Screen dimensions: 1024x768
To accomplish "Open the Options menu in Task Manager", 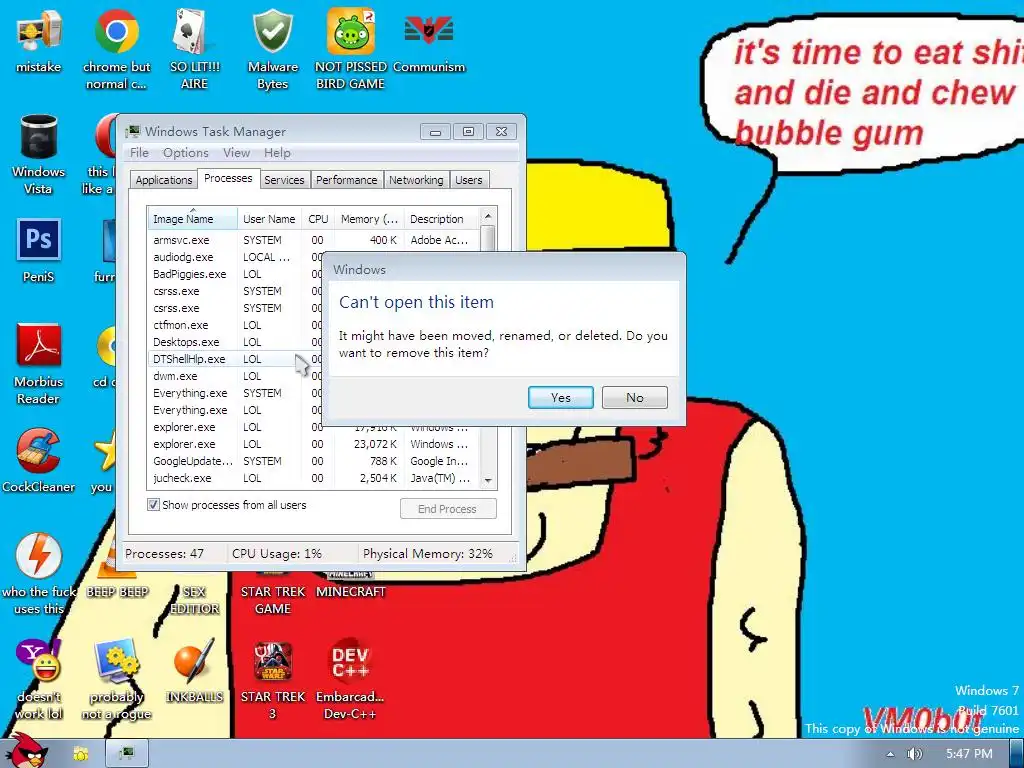I will [185, 153].
